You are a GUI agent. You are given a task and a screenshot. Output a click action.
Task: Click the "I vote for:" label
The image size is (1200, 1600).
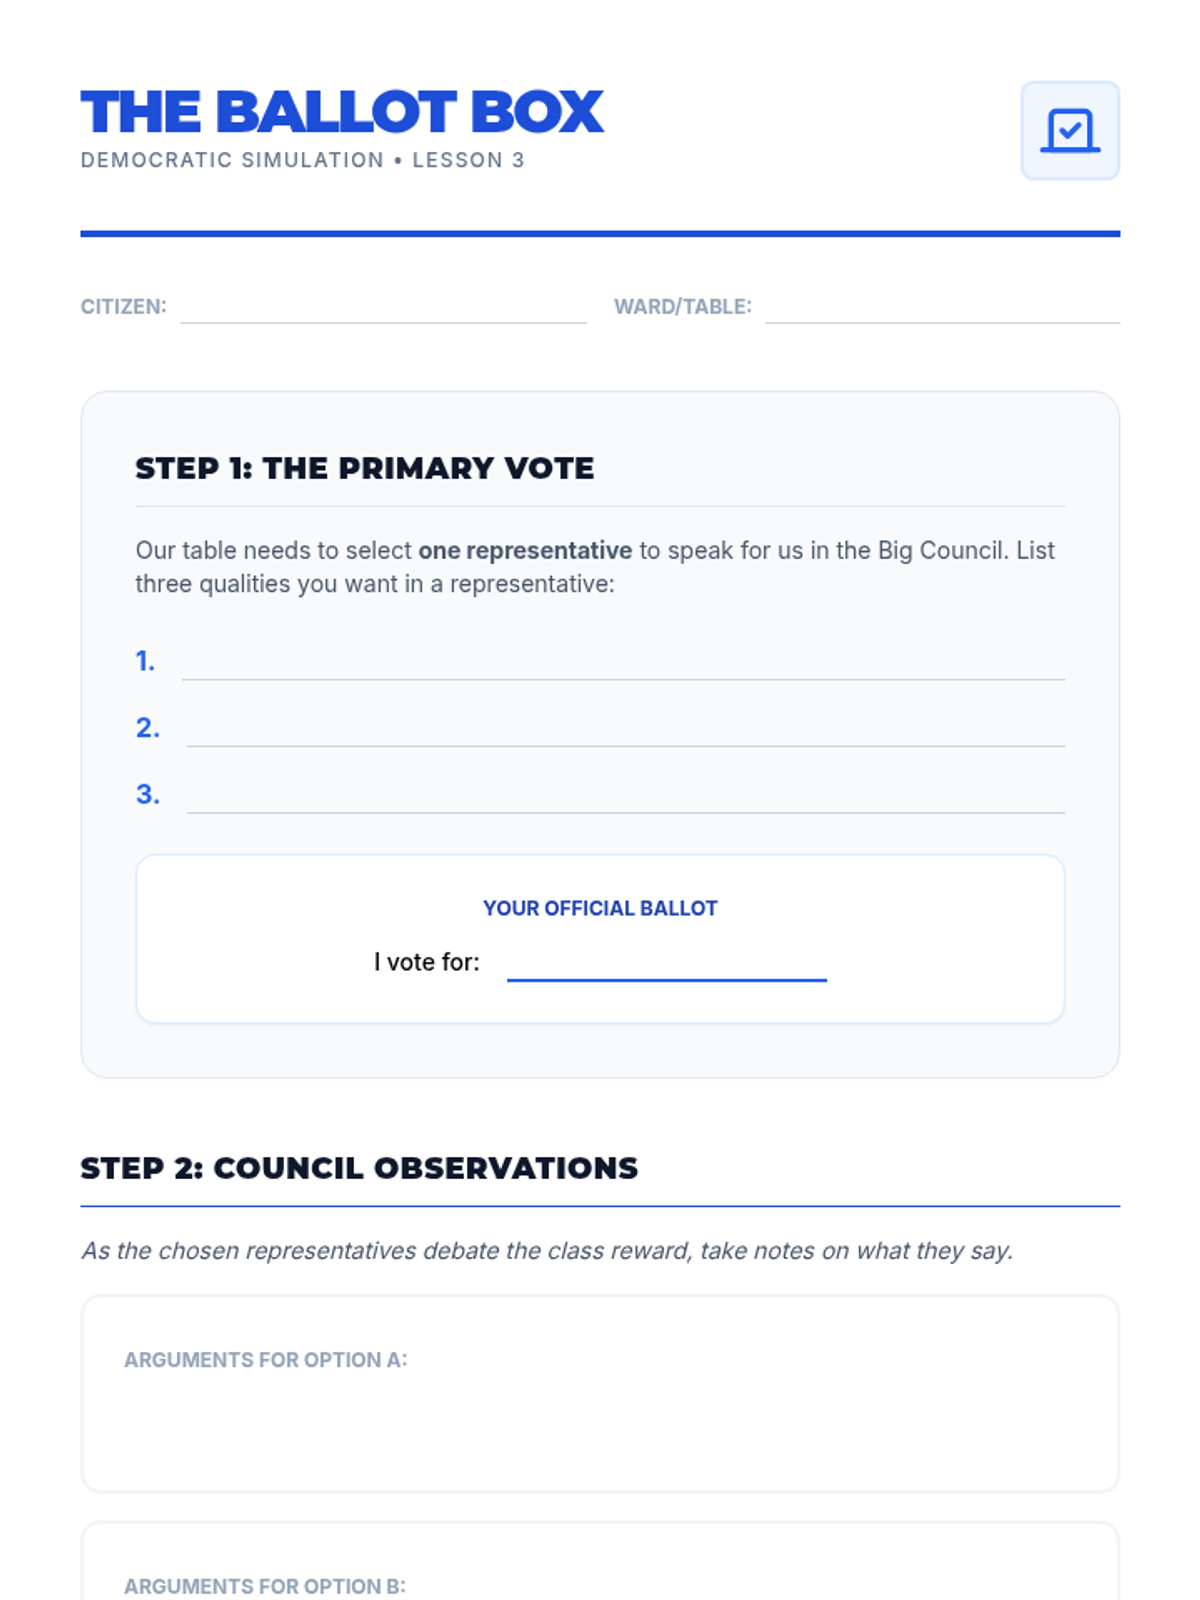coord(426,962)
